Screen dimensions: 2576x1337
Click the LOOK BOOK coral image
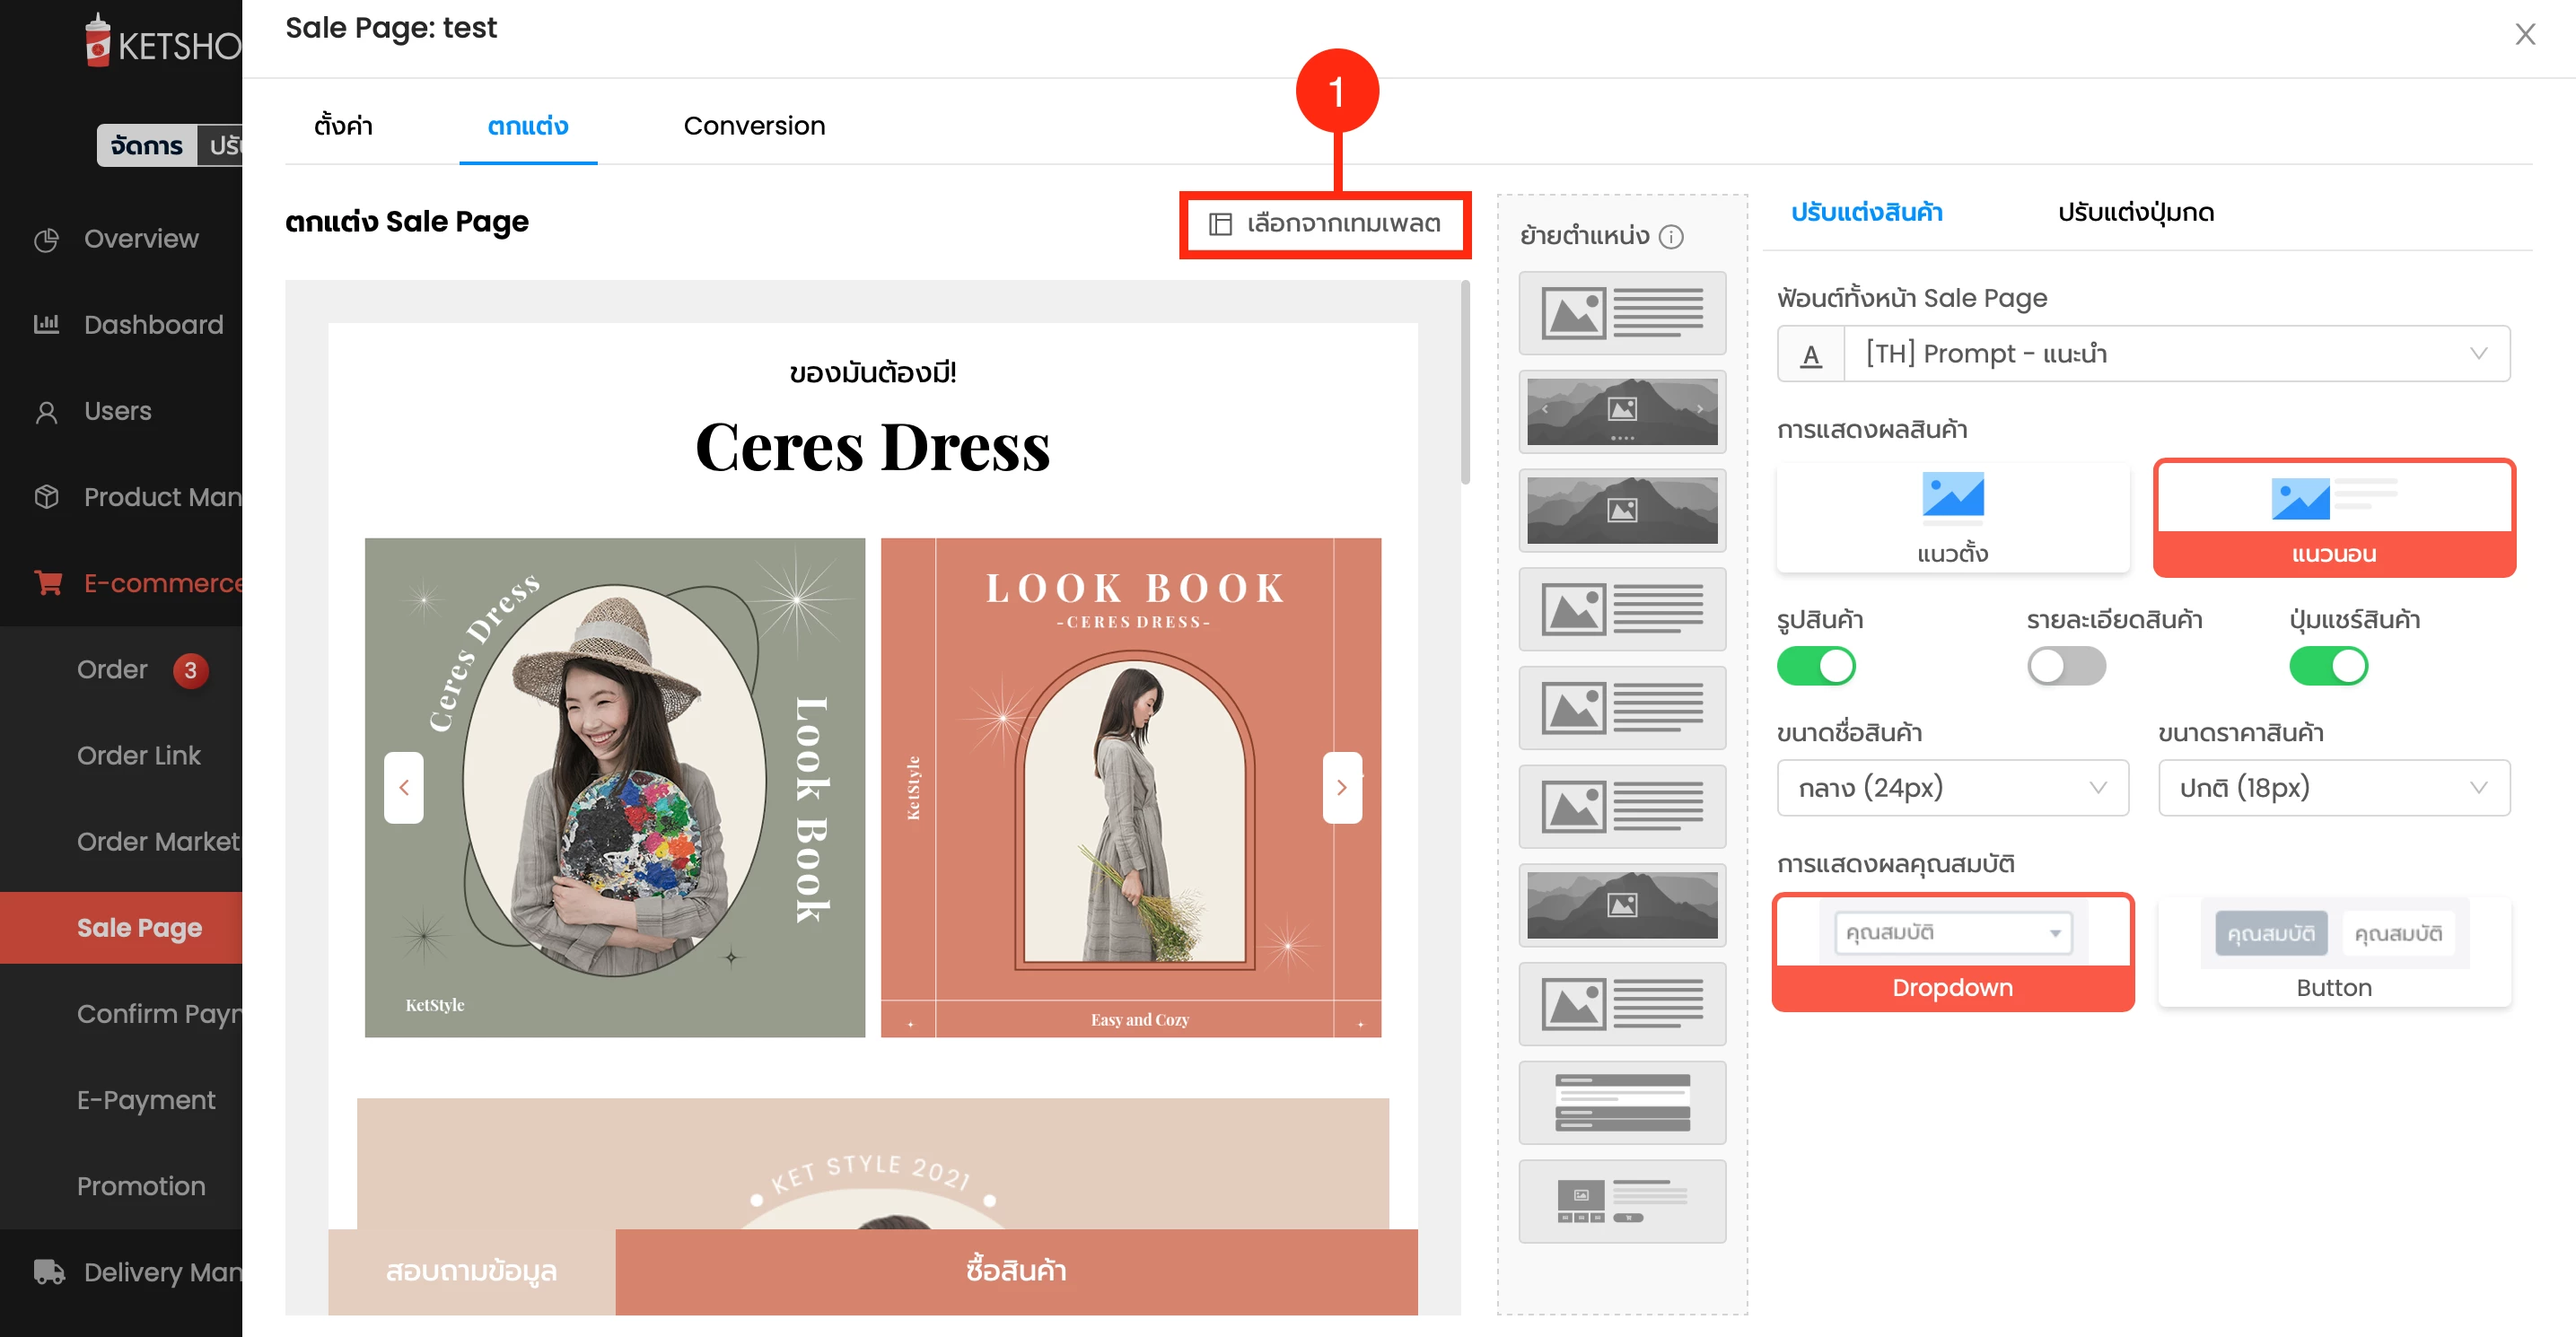pyautogui.click(x=1131, y=788)
